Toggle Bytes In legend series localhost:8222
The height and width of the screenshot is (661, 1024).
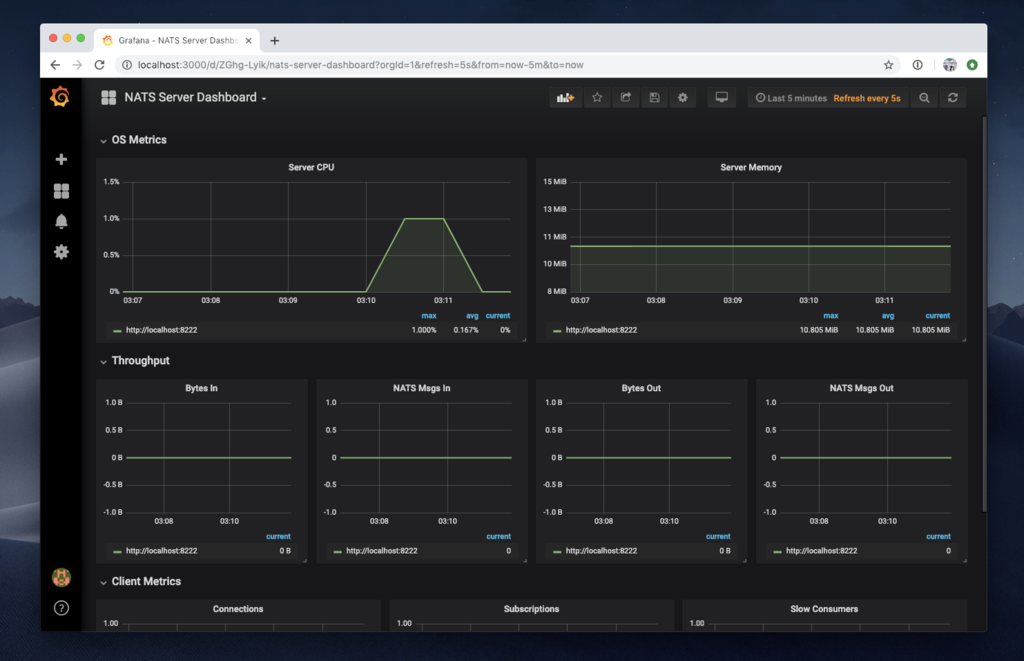point(161,551)
